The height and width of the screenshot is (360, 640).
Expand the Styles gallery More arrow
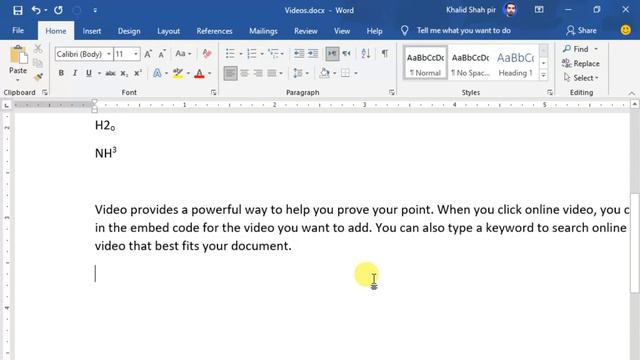(x=543, y=75)
